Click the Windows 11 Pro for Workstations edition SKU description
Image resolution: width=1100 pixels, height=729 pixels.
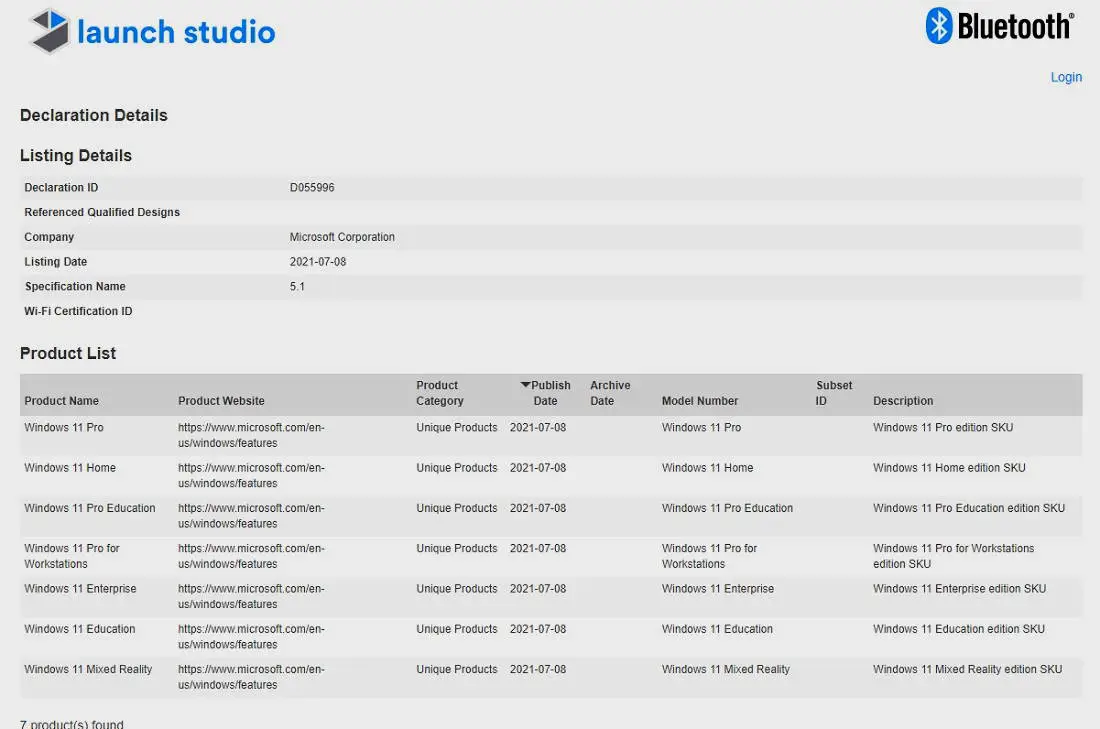coord(953,556)
